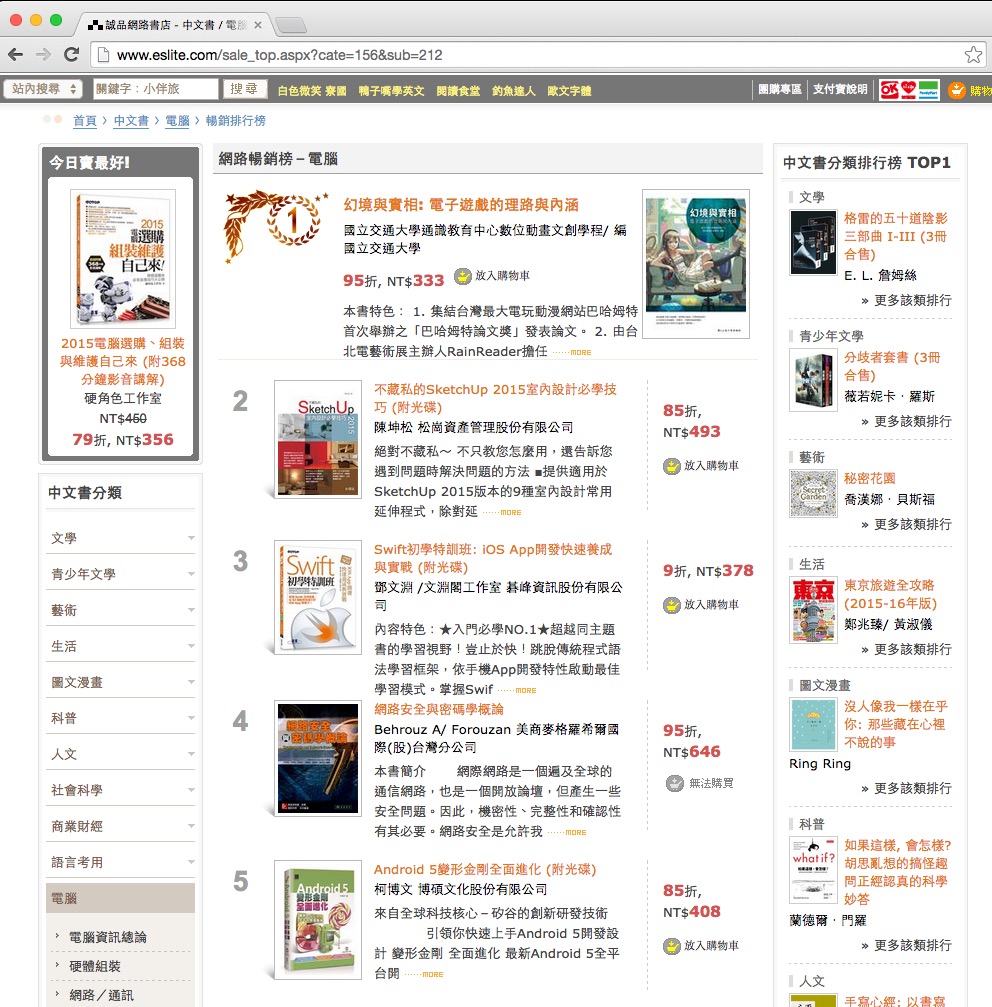This screenshot has width=992, height=1007.
Task: Expand the 語言考用 sidebar category arrow
Action: pos(191,861)
